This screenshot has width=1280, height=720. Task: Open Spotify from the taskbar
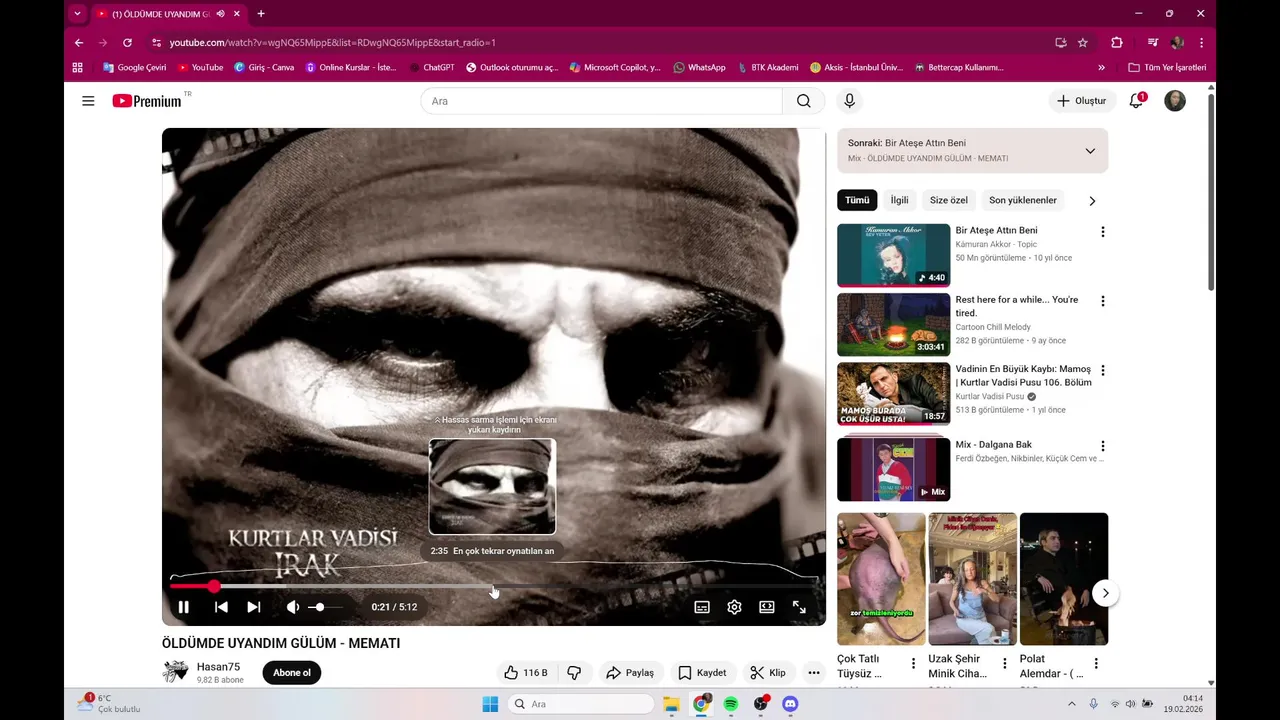coord(730,704)
